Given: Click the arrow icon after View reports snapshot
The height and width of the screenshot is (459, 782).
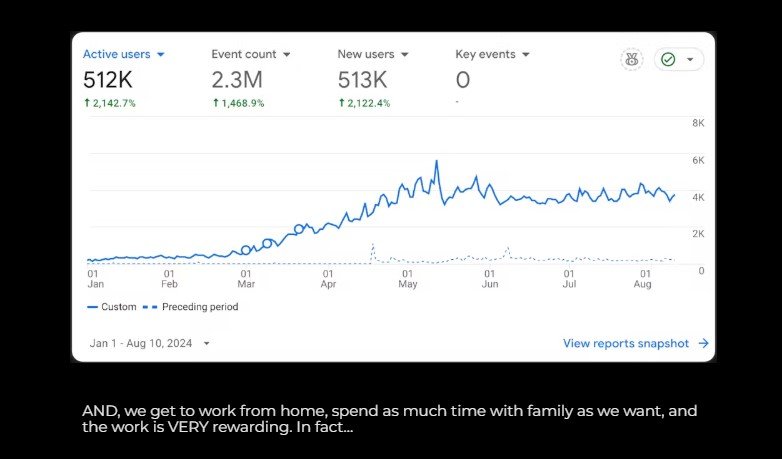Looking at the screenshot, I should [x=703, y=343].
